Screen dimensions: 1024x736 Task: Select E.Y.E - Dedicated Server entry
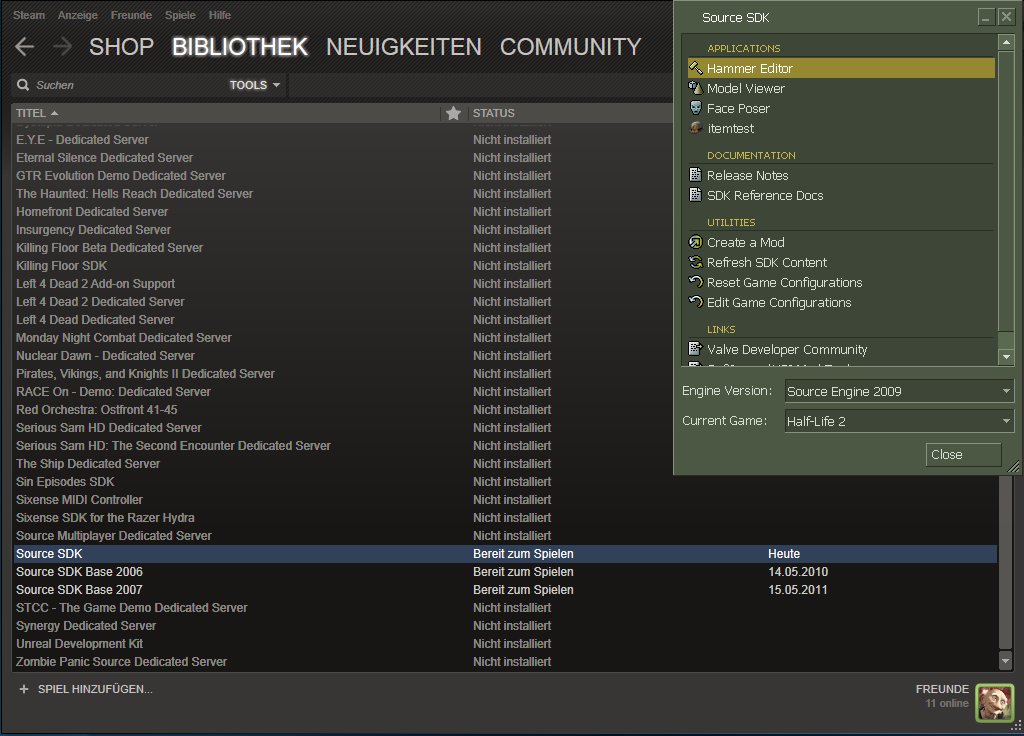pos(82,140)
